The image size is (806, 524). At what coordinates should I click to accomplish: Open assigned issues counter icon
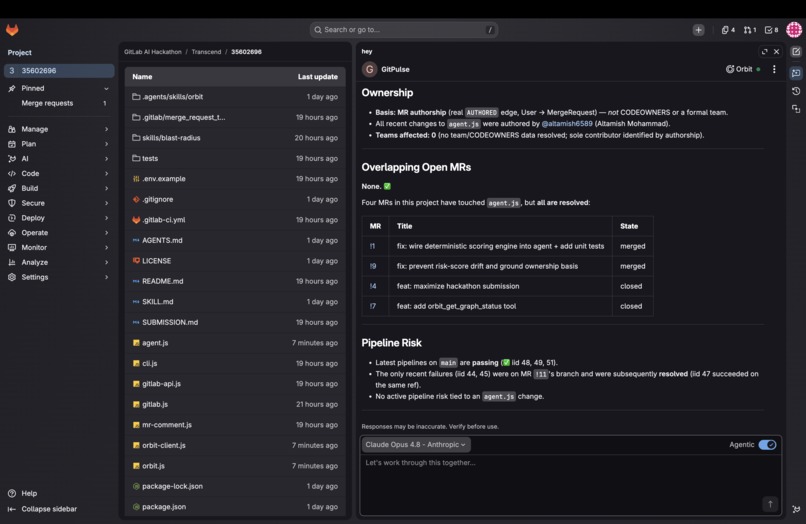point(728,30)
